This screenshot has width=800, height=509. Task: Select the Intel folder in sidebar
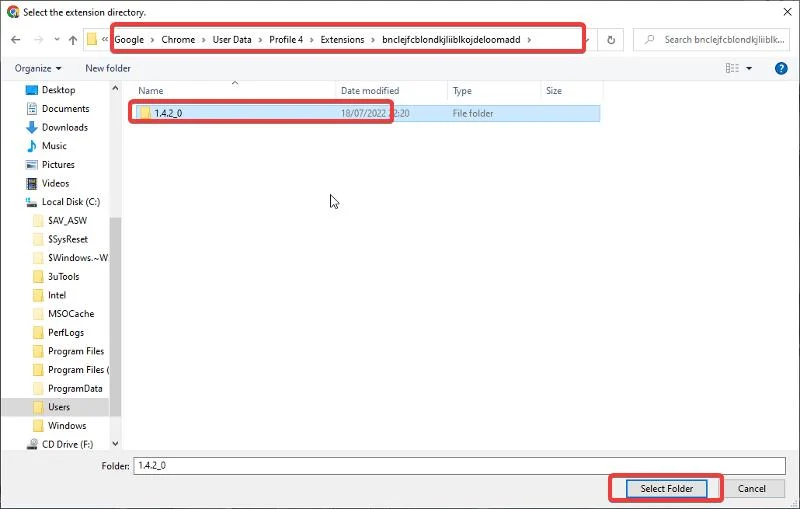[x=57, y=295]
